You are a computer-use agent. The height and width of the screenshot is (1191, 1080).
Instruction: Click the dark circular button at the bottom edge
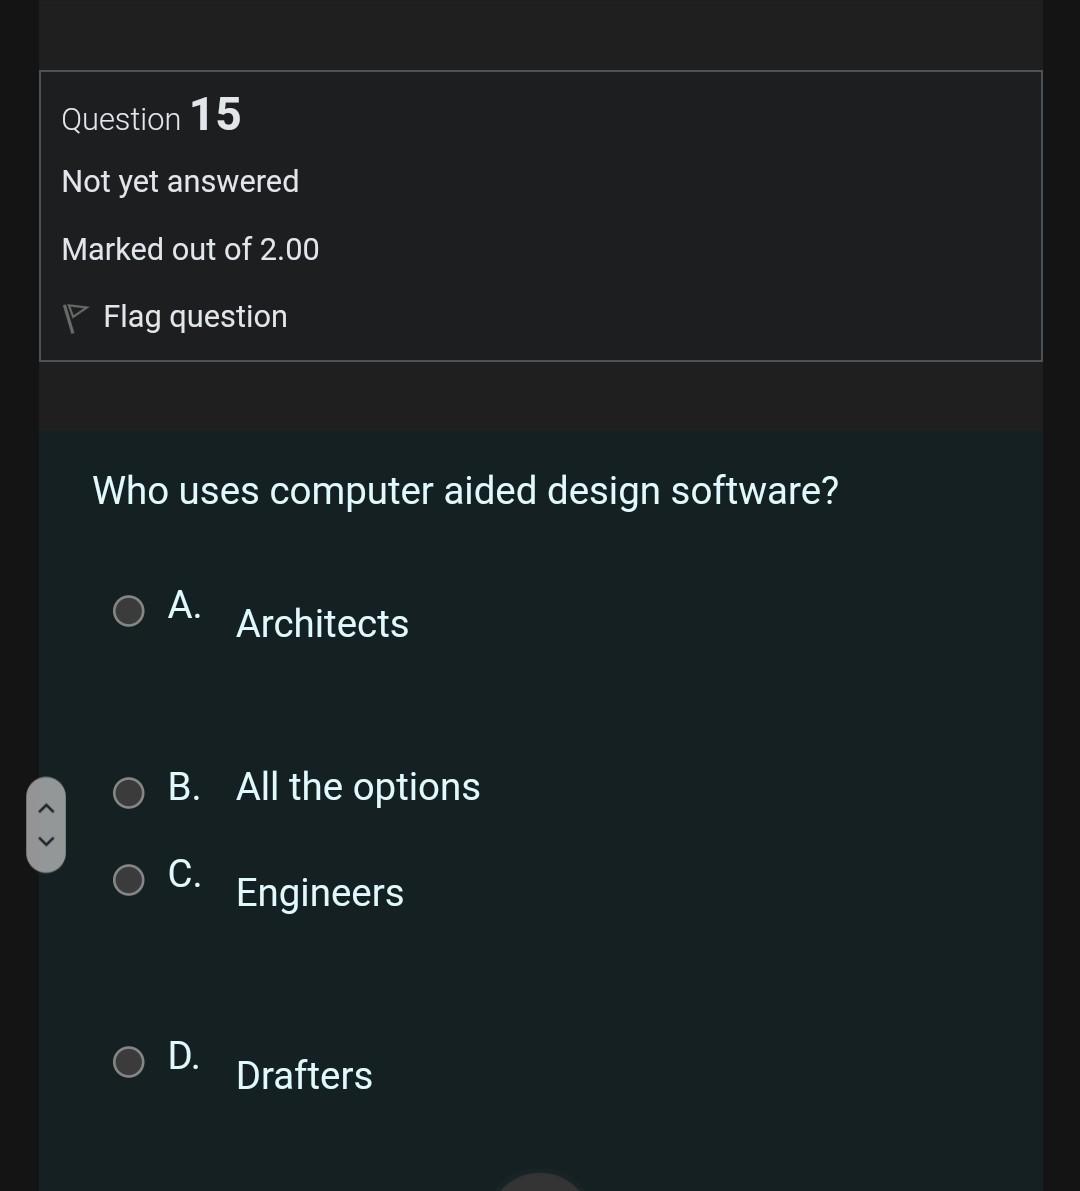(540, 1185)
